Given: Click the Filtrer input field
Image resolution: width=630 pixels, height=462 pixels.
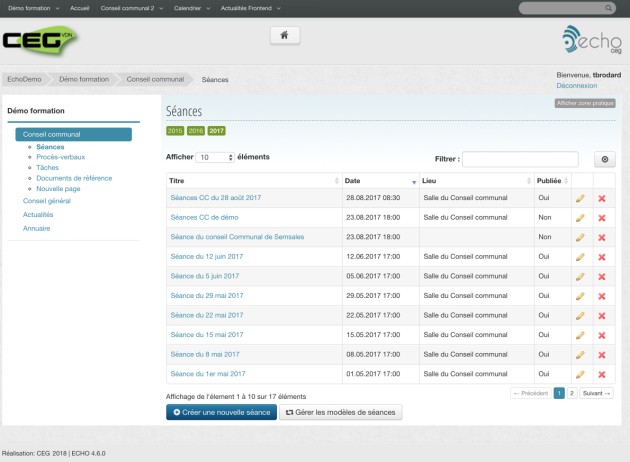Looking at the screenshot, I should (520, 159).
